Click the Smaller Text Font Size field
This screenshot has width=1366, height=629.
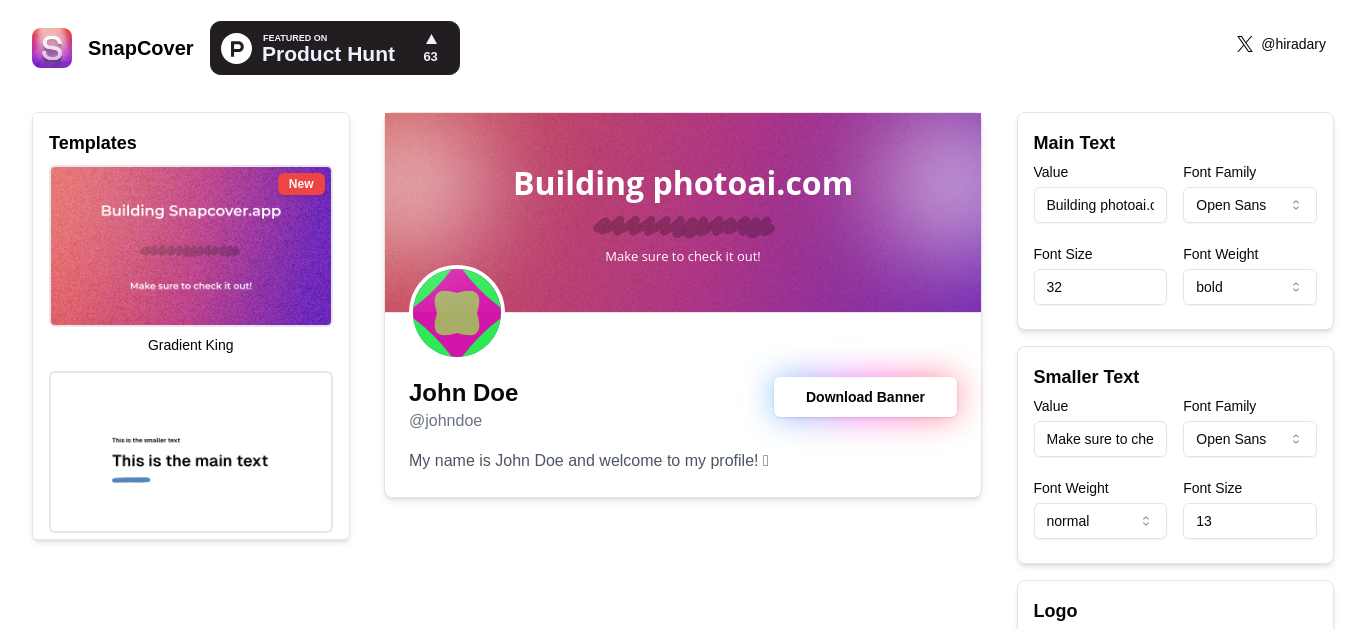1249,521
